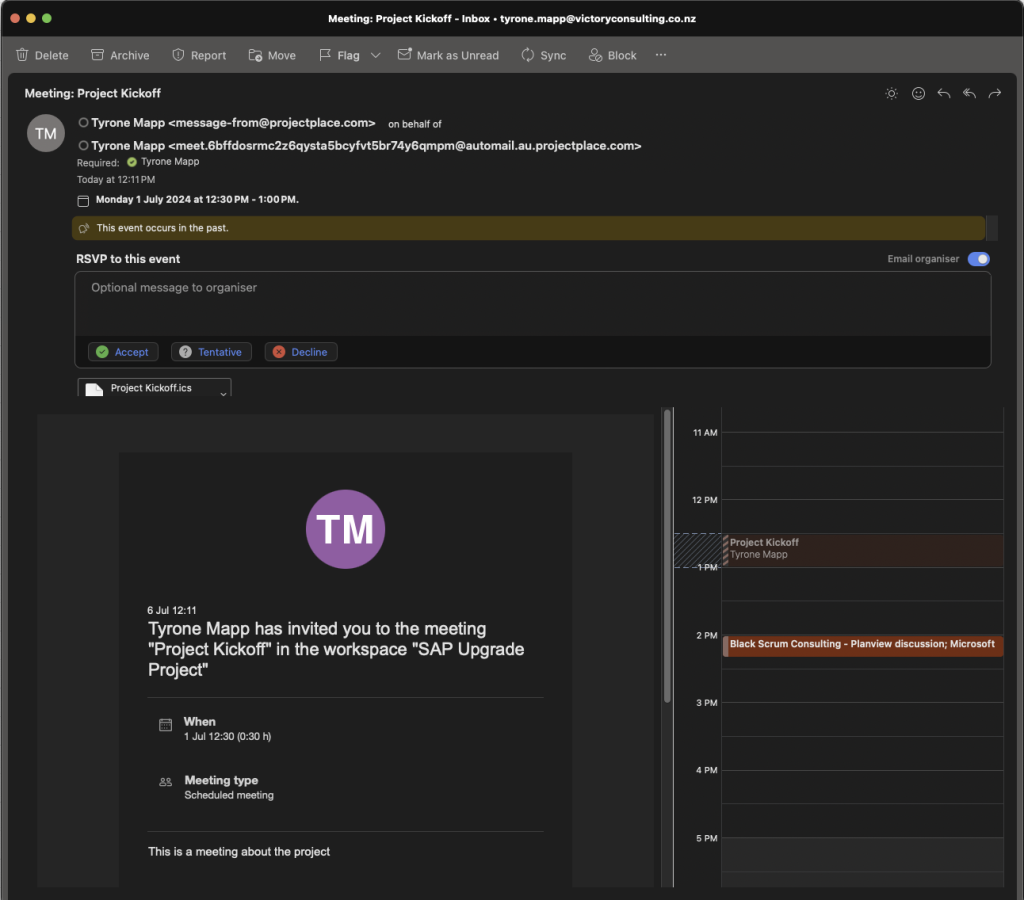Switch theme with the sun icon
The image size is (1024, 900).
891,94
